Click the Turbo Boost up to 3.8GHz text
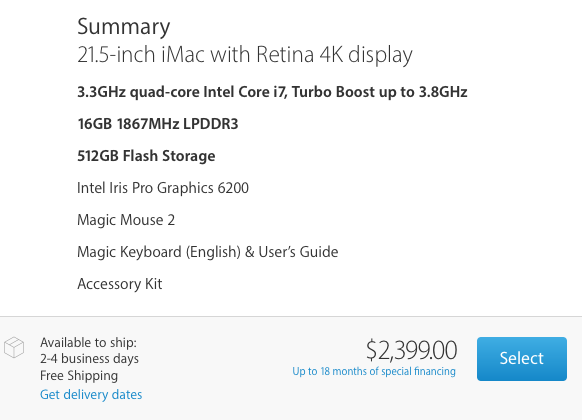Viewport: 582px width, 420px height. click(379, 92)
